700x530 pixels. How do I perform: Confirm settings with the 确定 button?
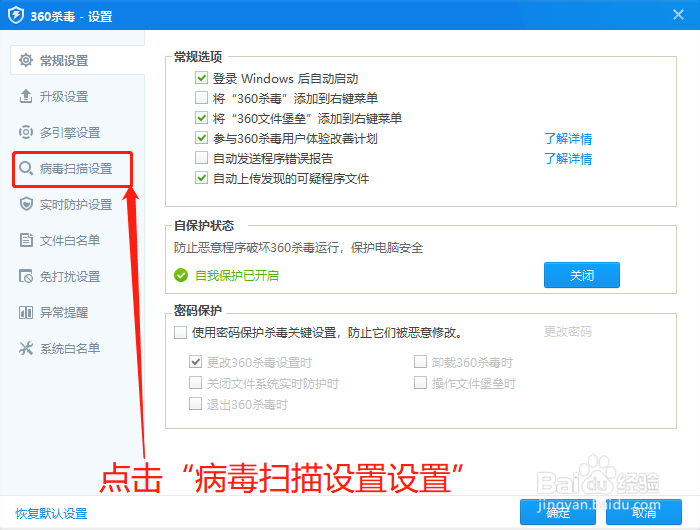pos(558,512)
